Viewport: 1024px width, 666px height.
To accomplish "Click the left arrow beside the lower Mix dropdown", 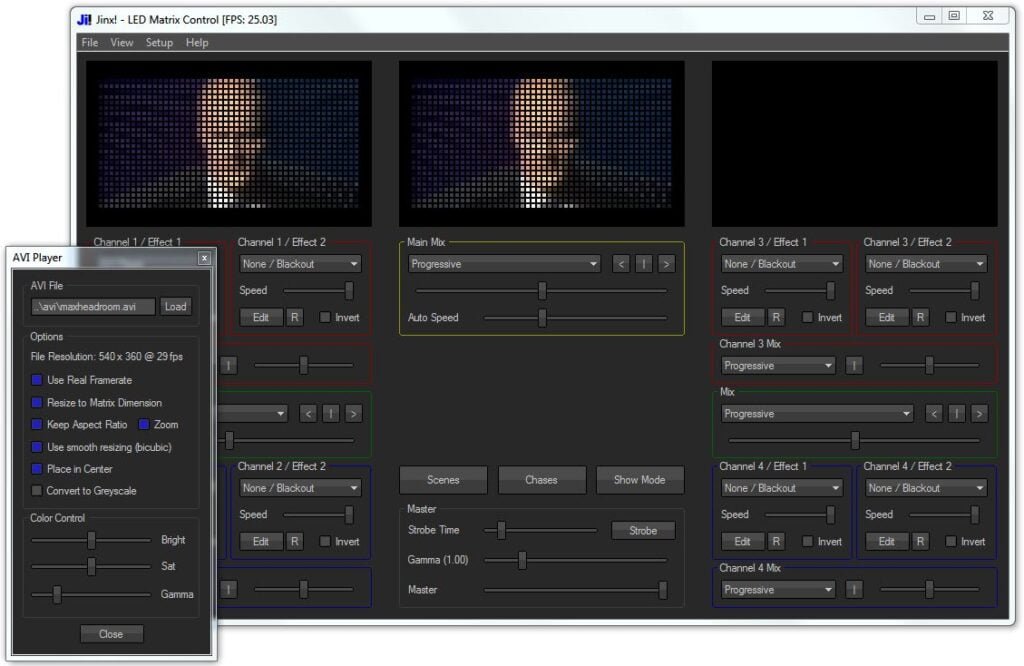I will tap(936, 413).
